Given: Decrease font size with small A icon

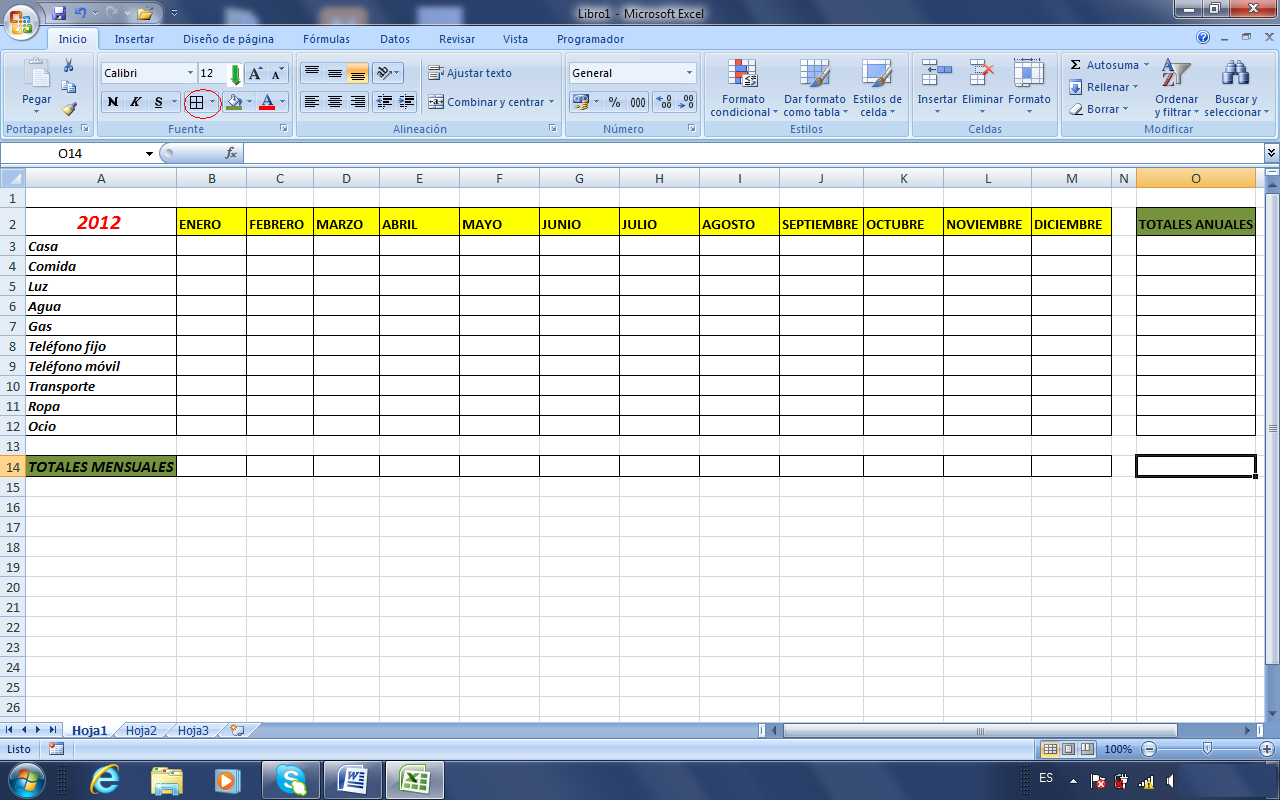Looking at the screenshot, I should coord(277,73).
